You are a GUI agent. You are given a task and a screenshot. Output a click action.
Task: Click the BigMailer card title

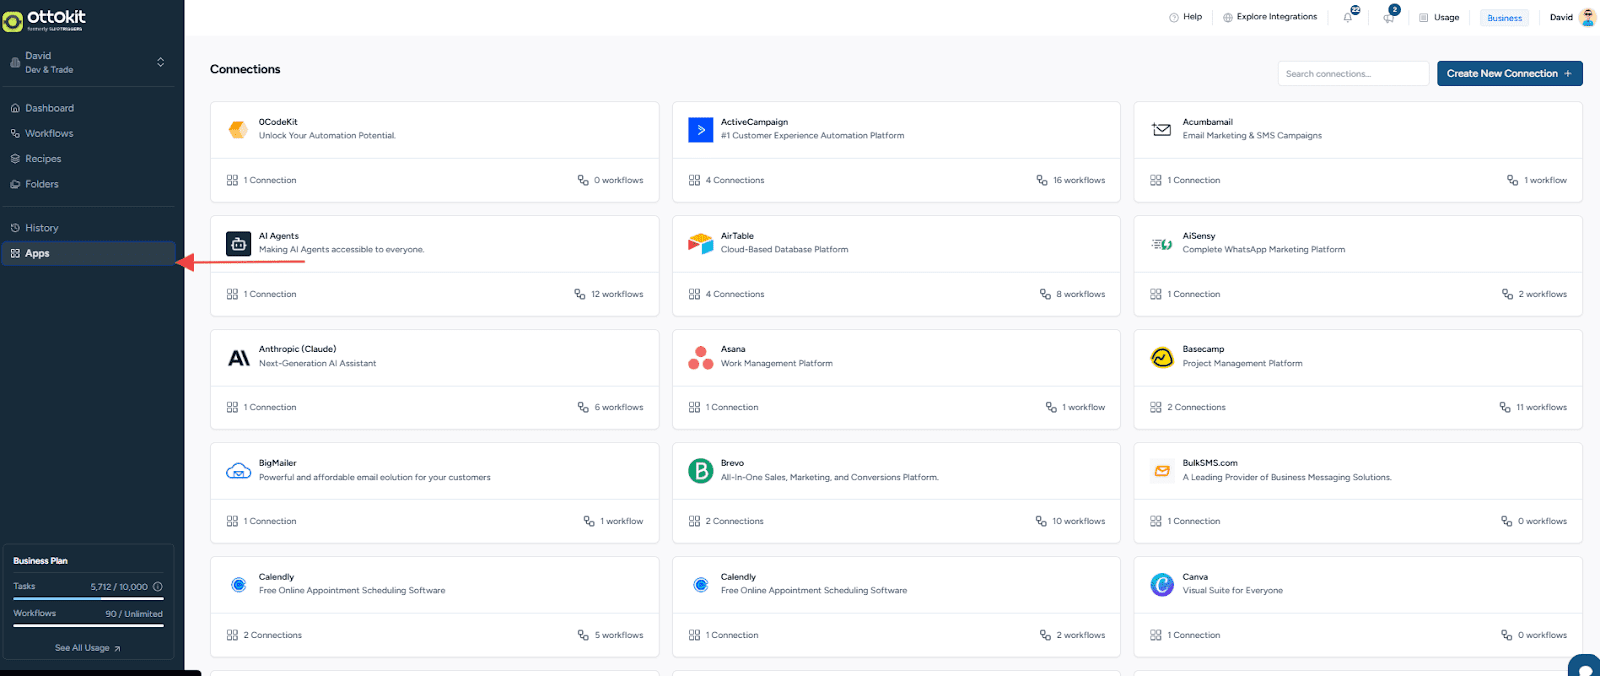click(x=277, y=463)
